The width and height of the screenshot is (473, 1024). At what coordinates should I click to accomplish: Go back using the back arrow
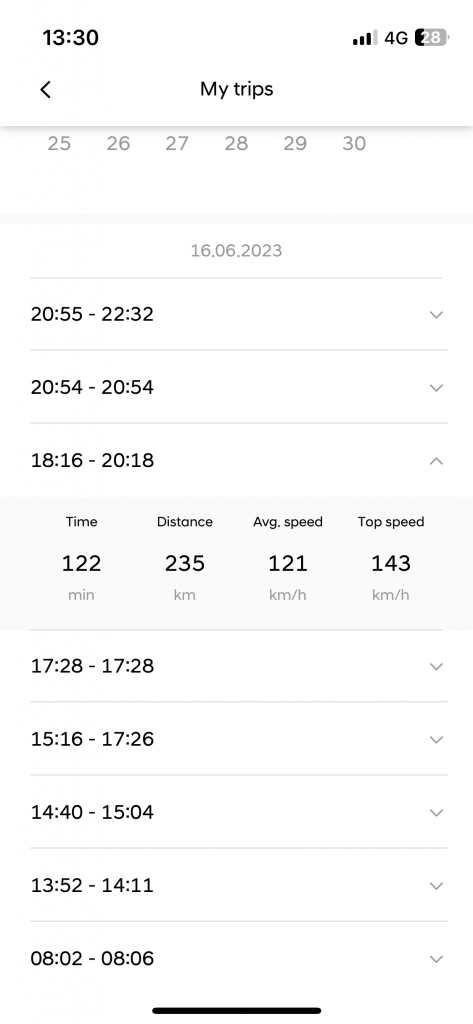click(x=45, y=89)
